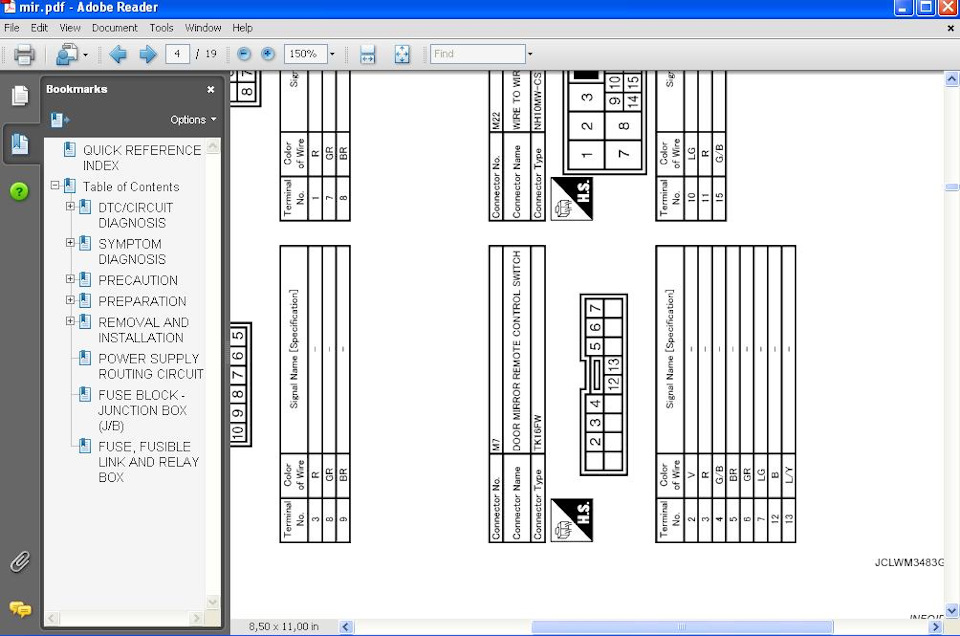Open the Window menu
This screenshot has width=960, height=636.
point(203,28)
